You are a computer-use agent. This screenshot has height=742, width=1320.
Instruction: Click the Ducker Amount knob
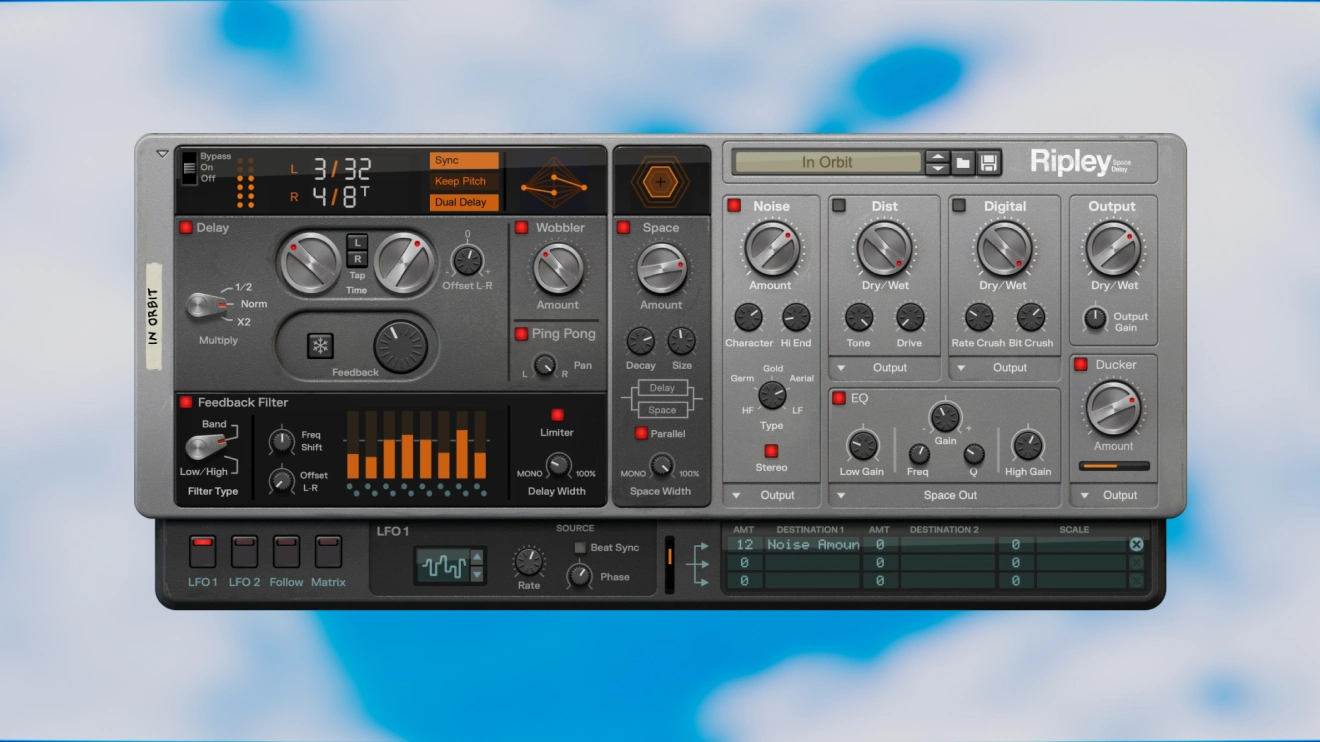1113,408
